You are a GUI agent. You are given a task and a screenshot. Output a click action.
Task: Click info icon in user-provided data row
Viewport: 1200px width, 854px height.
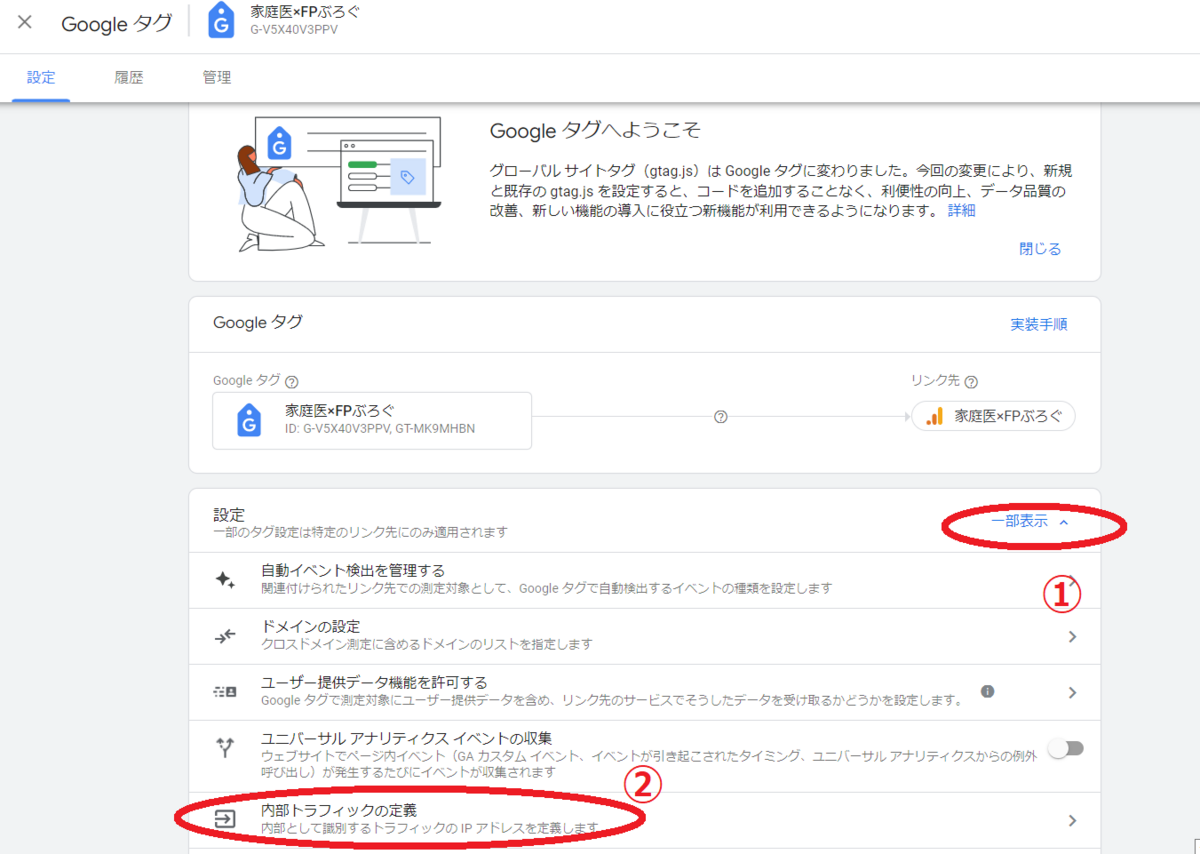coord(987,691)
